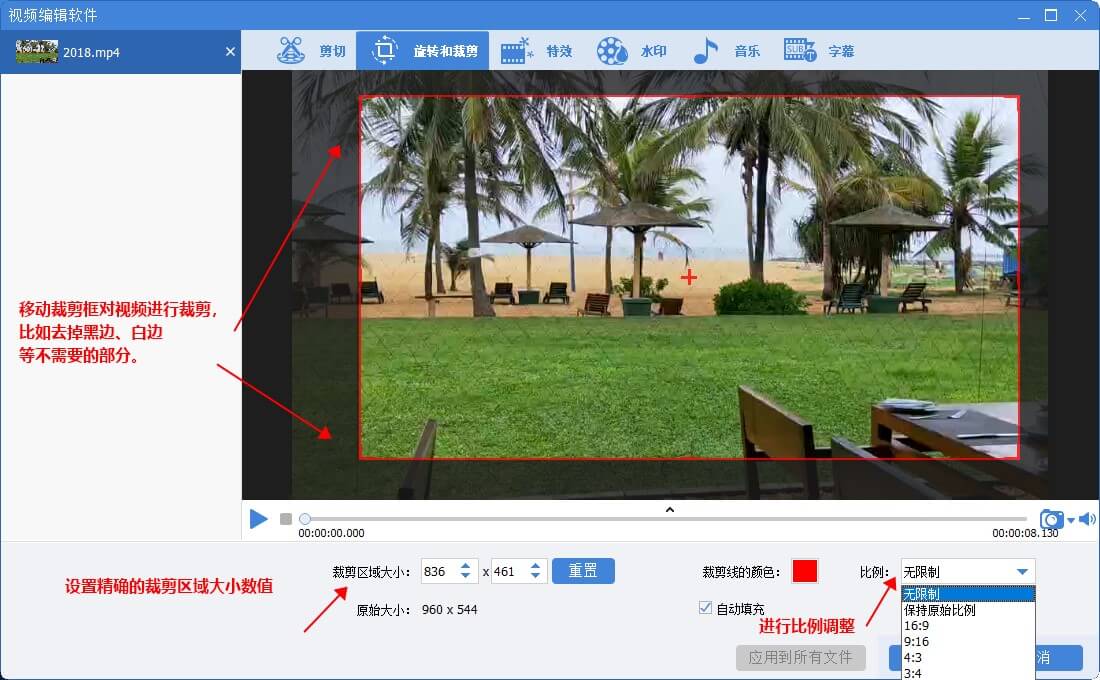This screenshot has width=1100, height=680.
Task: Expand the 比例 ratio combo box
Action: 967,571
